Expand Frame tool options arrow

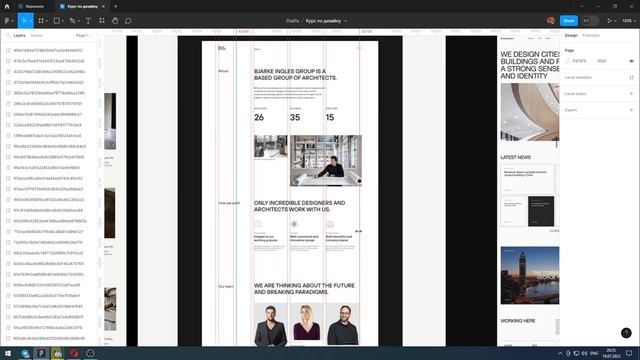47,21
